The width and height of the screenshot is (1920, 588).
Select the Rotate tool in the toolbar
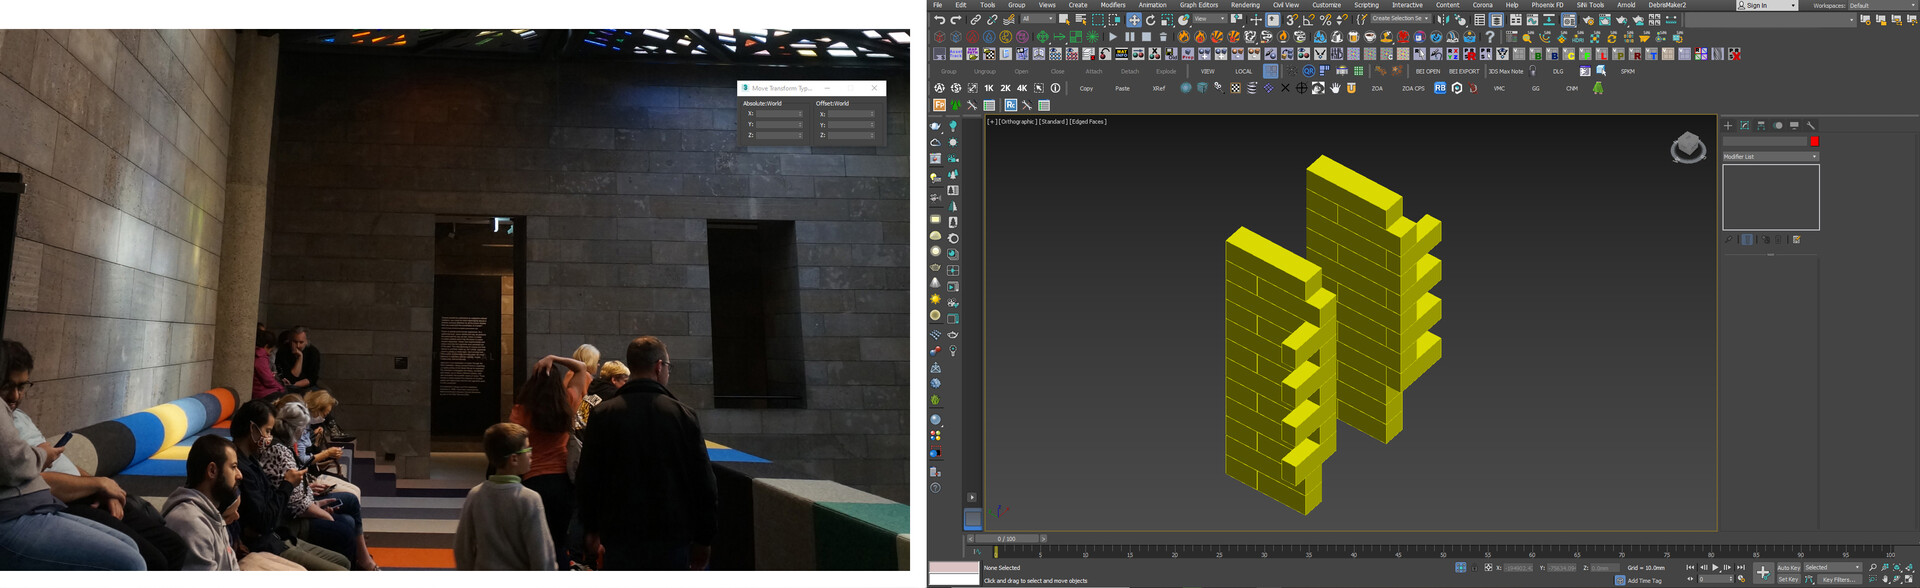point(1150,20)
